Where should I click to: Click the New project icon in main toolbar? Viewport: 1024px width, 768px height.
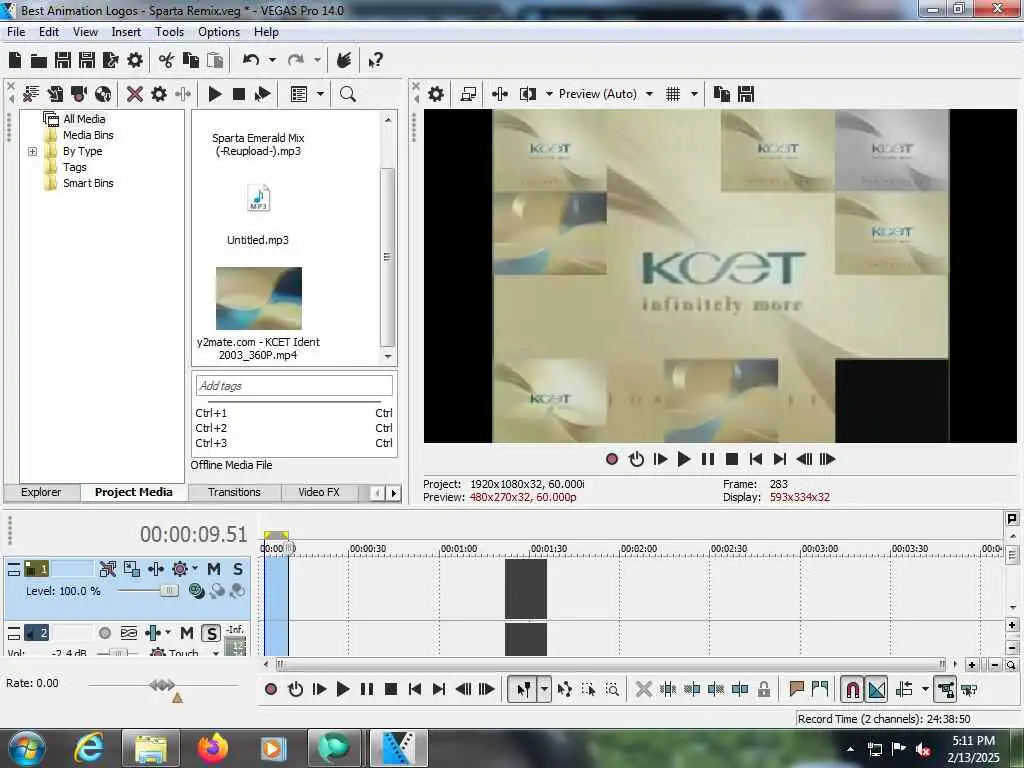pos(15,61)
